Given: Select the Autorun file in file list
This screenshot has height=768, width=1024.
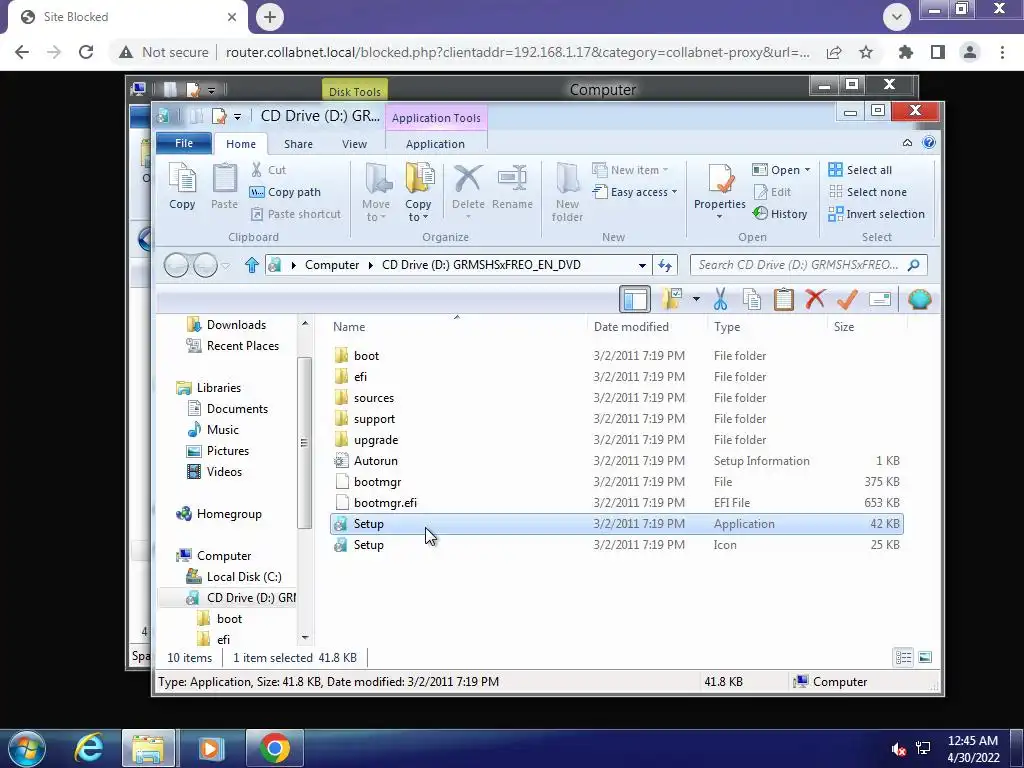Looking at the screenshot, I should 616,461.
